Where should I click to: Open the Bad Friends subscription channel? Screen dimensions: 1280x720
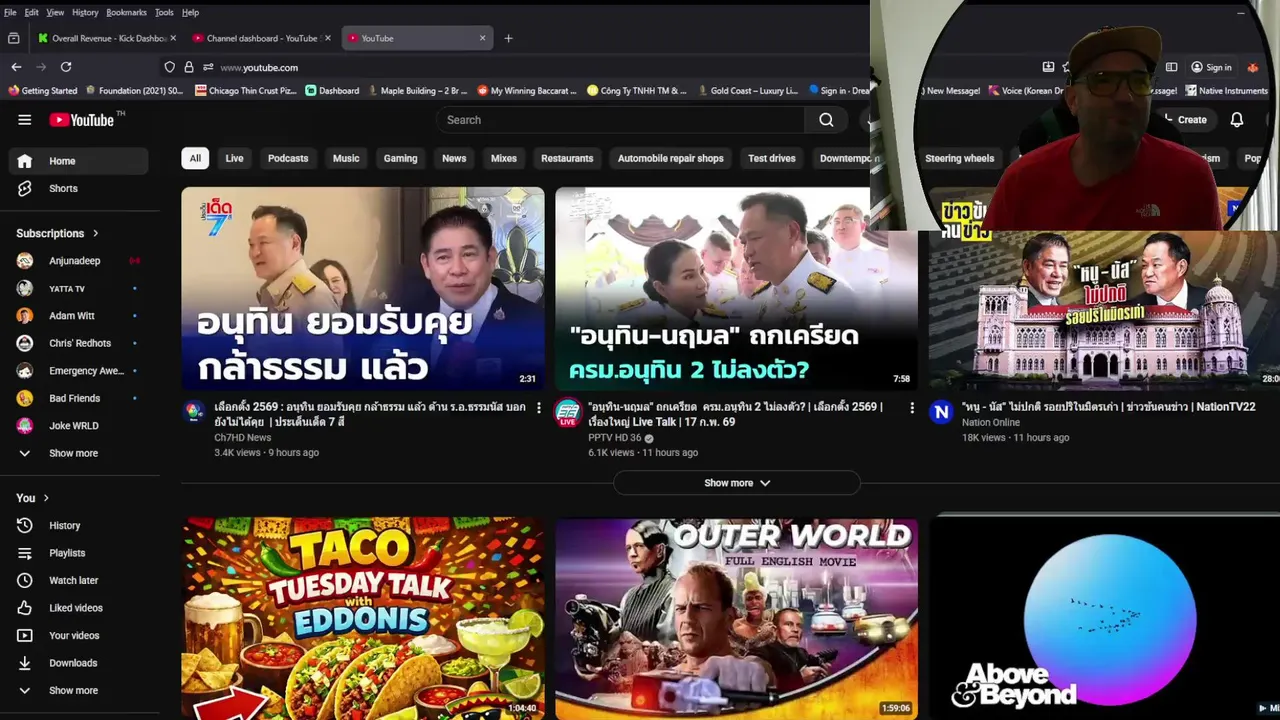coord(78,398)
